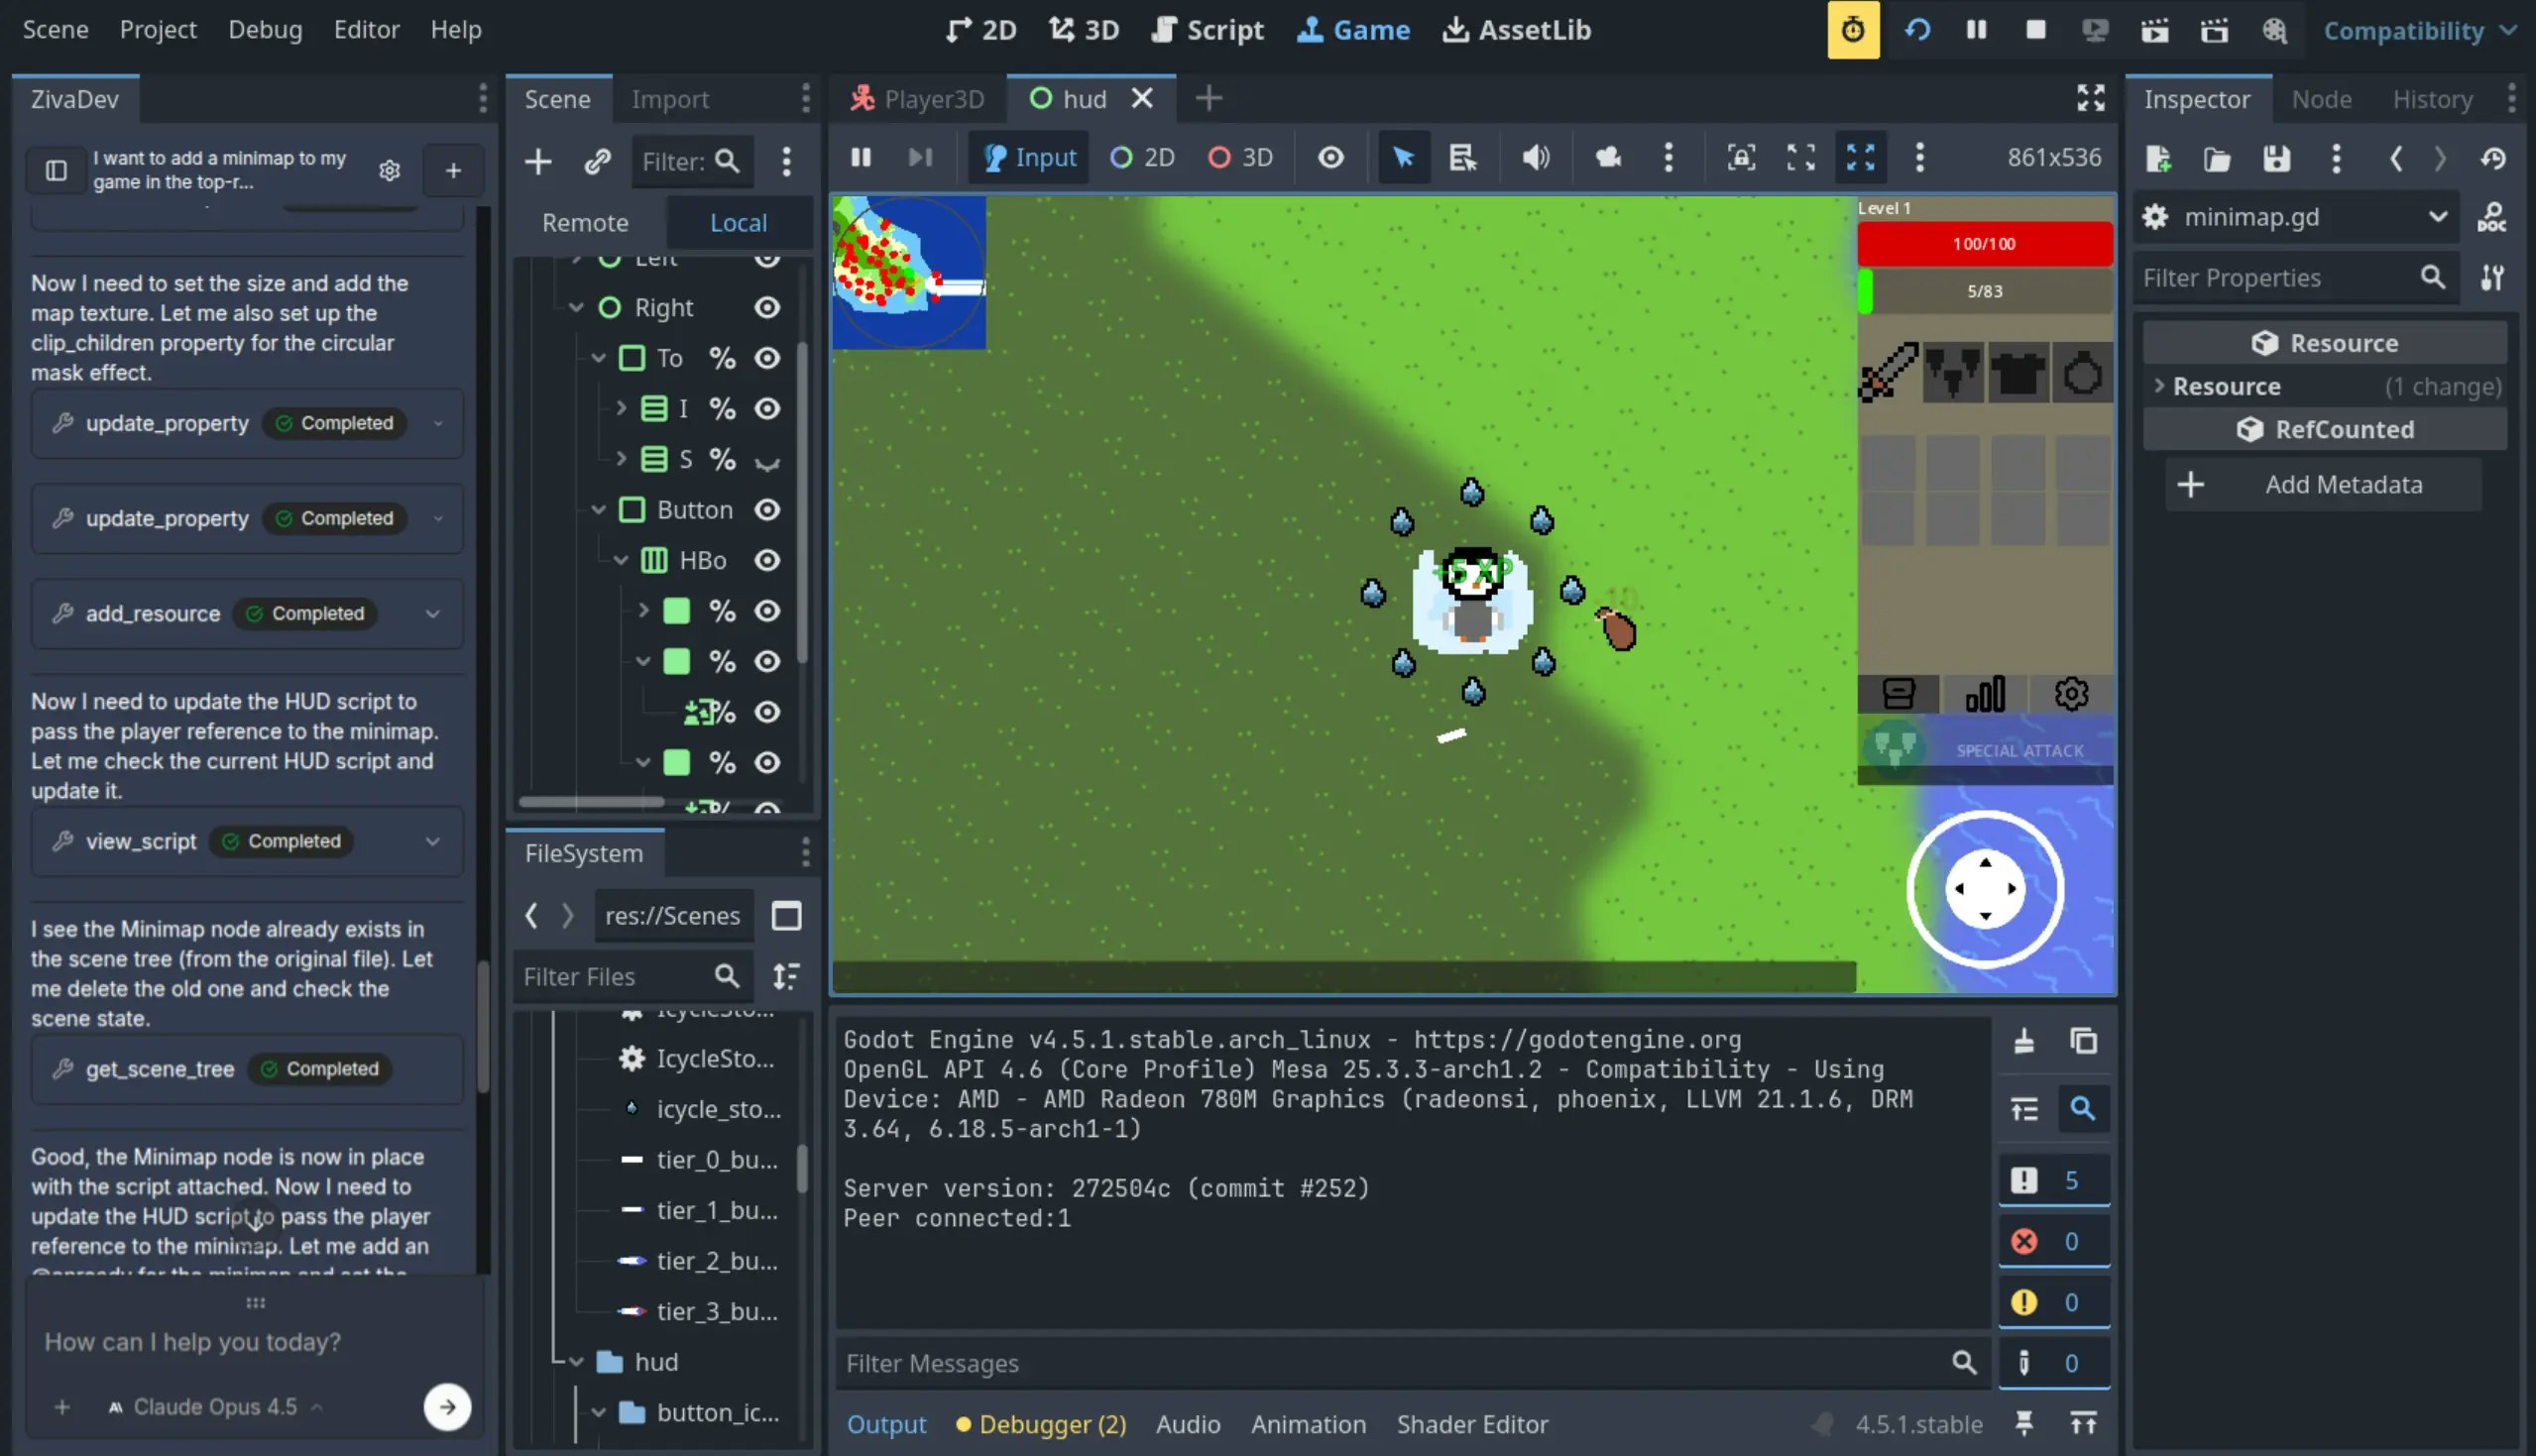The width and height of the screenshot is (2536, 1456).
Task: Send the message in ZivaDev chat
Action: point(447,1406)
